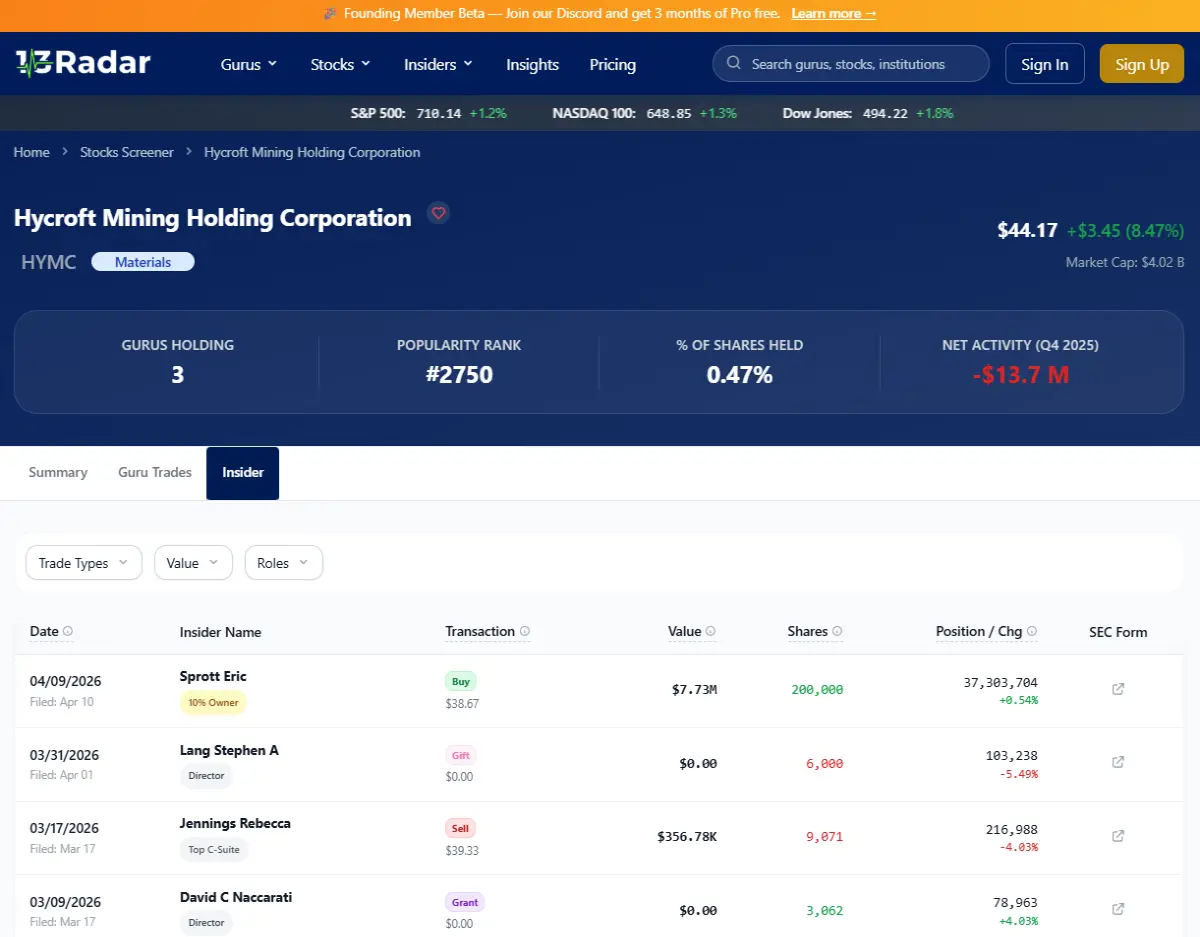Open insider Sprott Eric
Viewport: 1200px width, 937px height.
pyautogui.click(x=213, y=676)
